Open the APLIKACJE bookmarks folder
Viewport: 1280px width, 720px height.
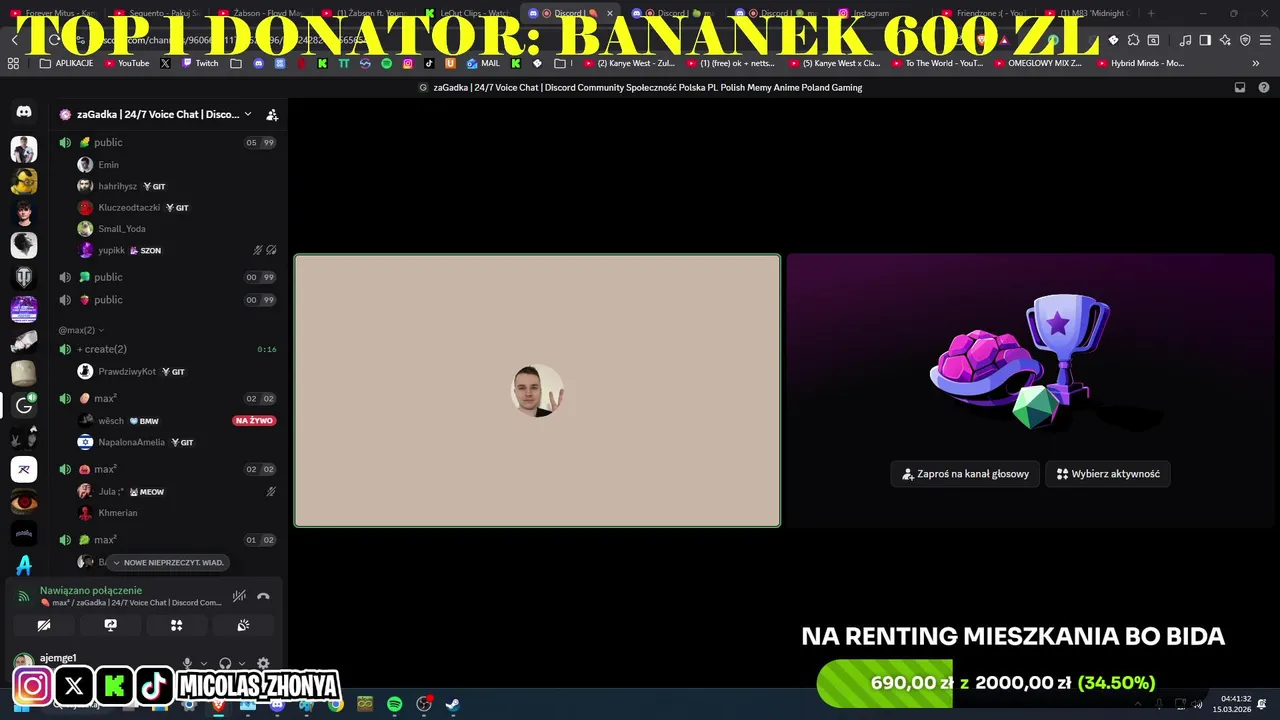(x=67, y=63)
